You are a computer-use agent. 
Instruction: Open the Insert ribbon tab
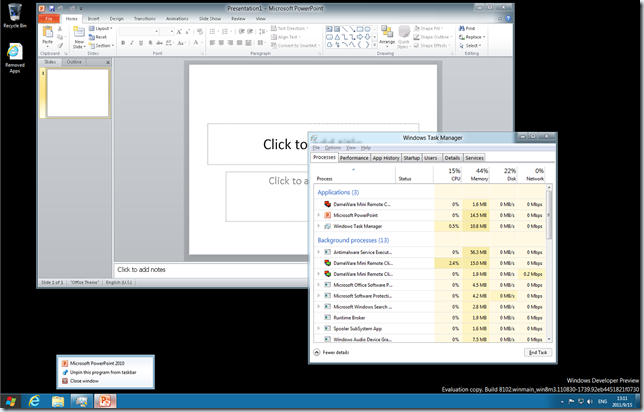point(93,19)
